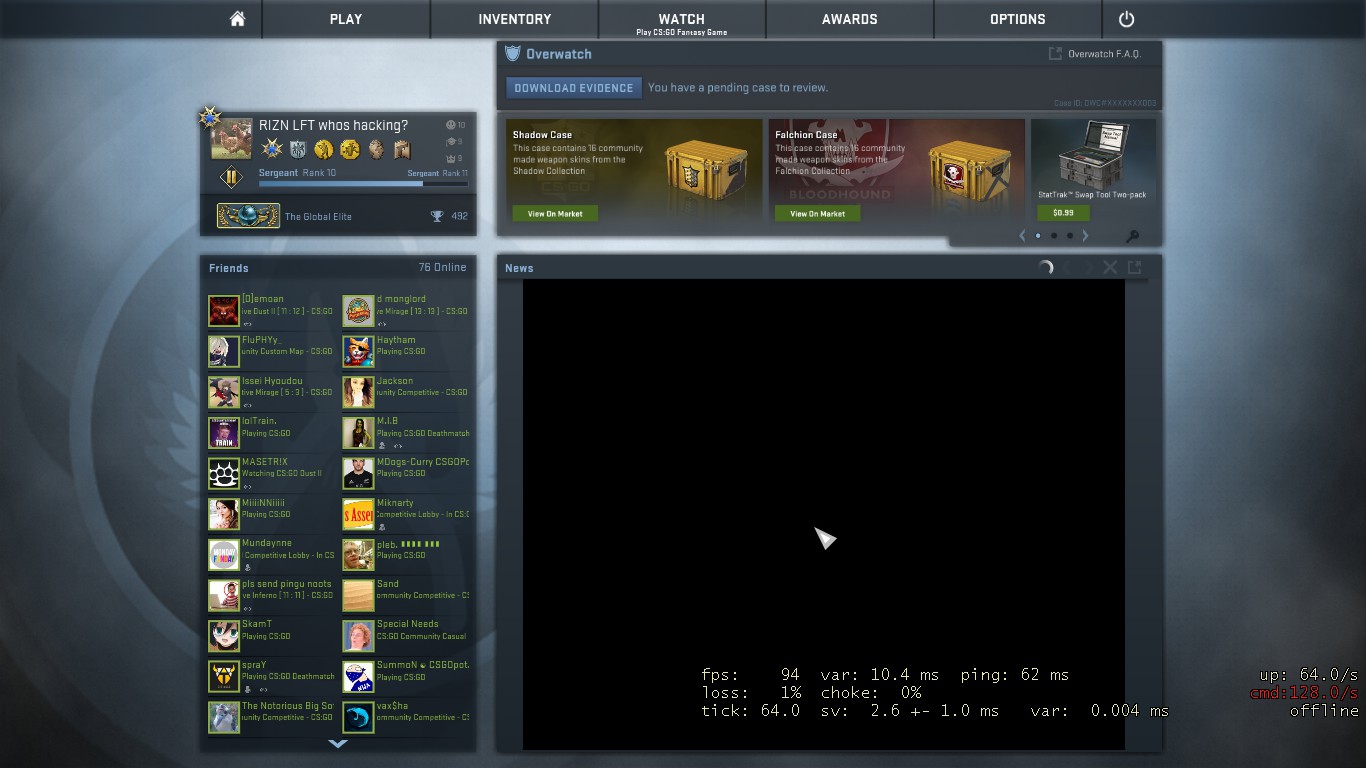Click the trophy wins icon
Image resolution: width=1366 pixels, height=768 pixels.
(x=437, y=216)
